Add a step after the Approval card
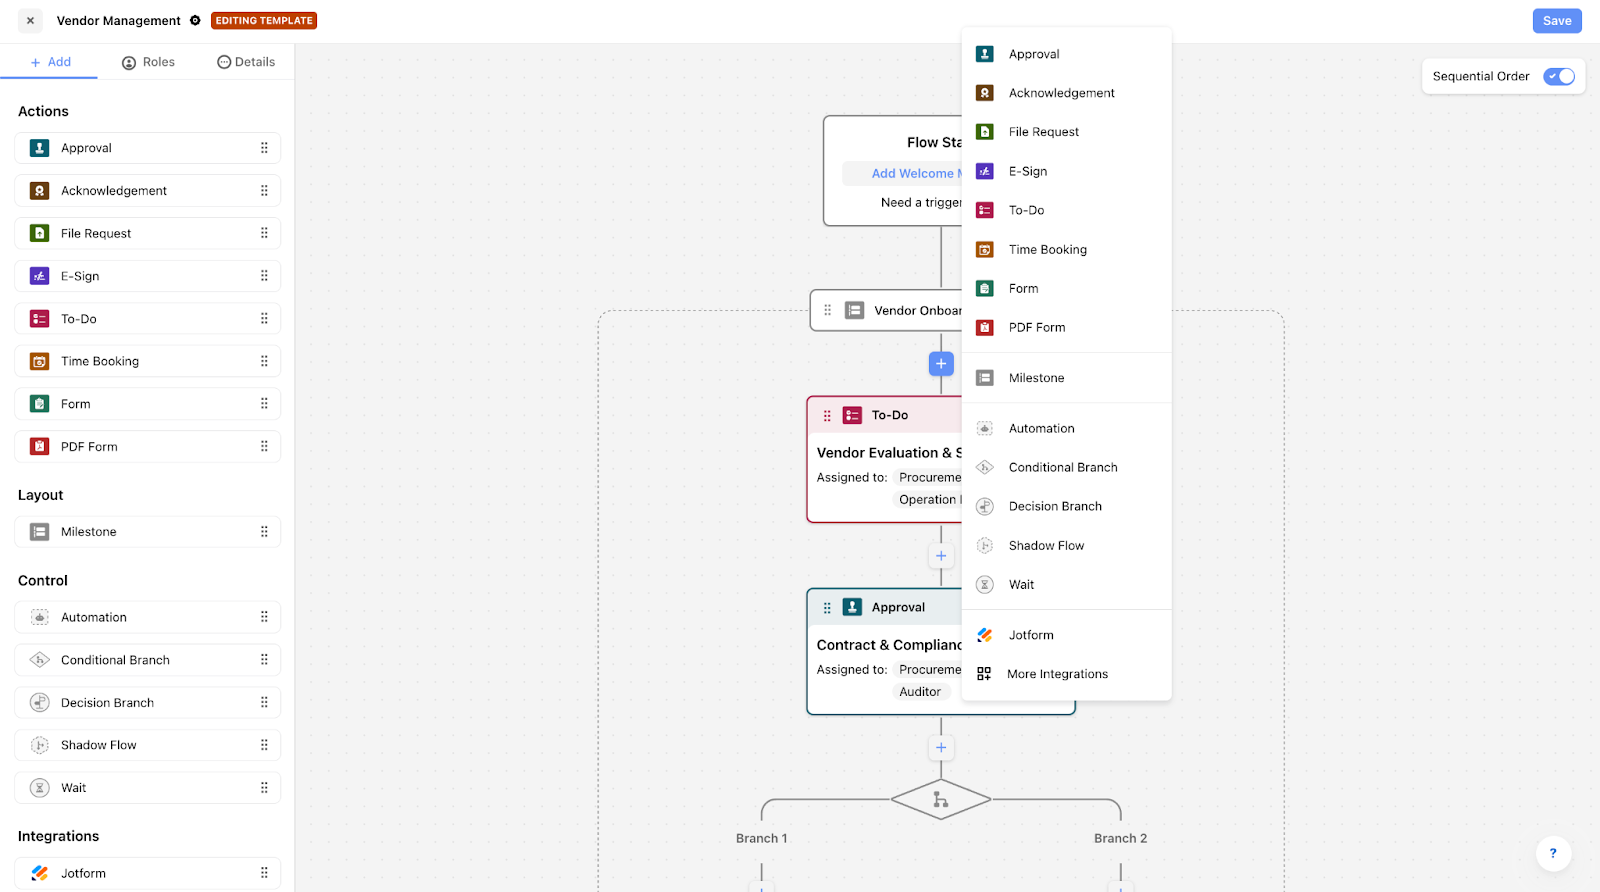The image size is (1600, 892). click(x=940, y=748)
